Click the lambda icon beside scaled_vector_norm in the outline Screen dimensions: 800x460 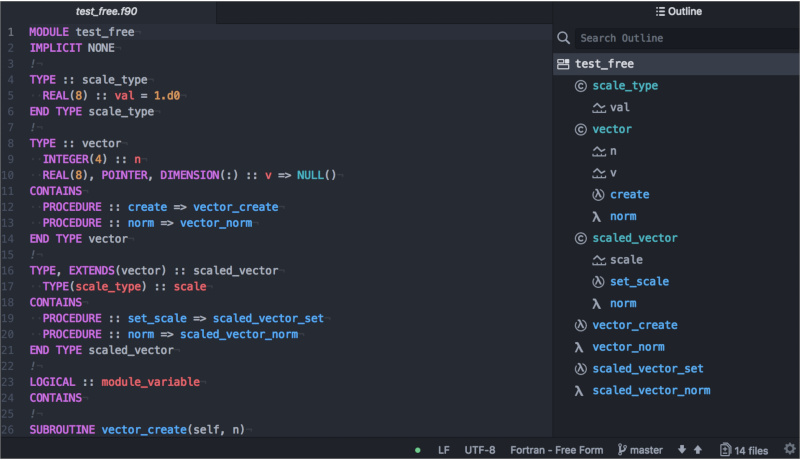(579, 391)
